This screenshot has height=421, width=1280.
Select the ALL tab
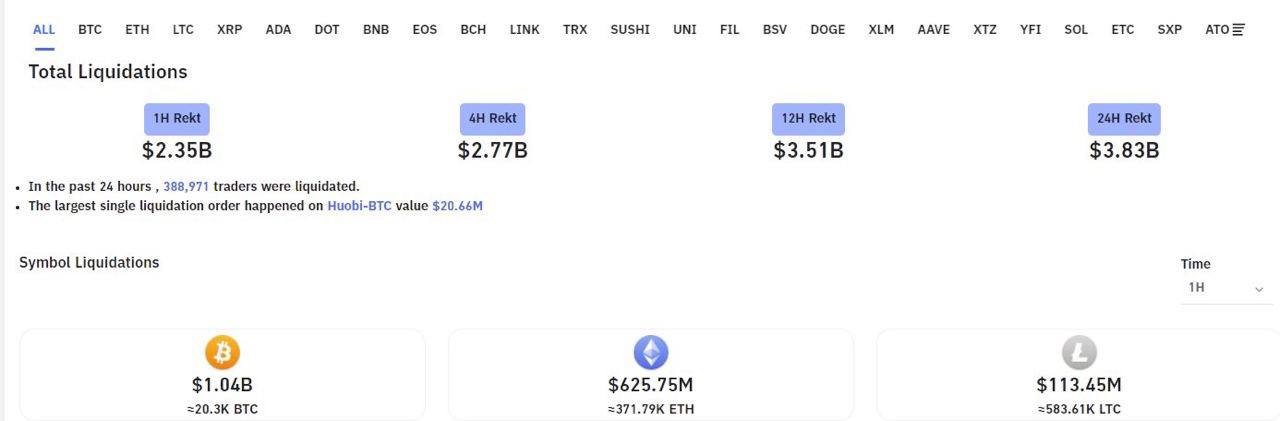coord(44,30)
